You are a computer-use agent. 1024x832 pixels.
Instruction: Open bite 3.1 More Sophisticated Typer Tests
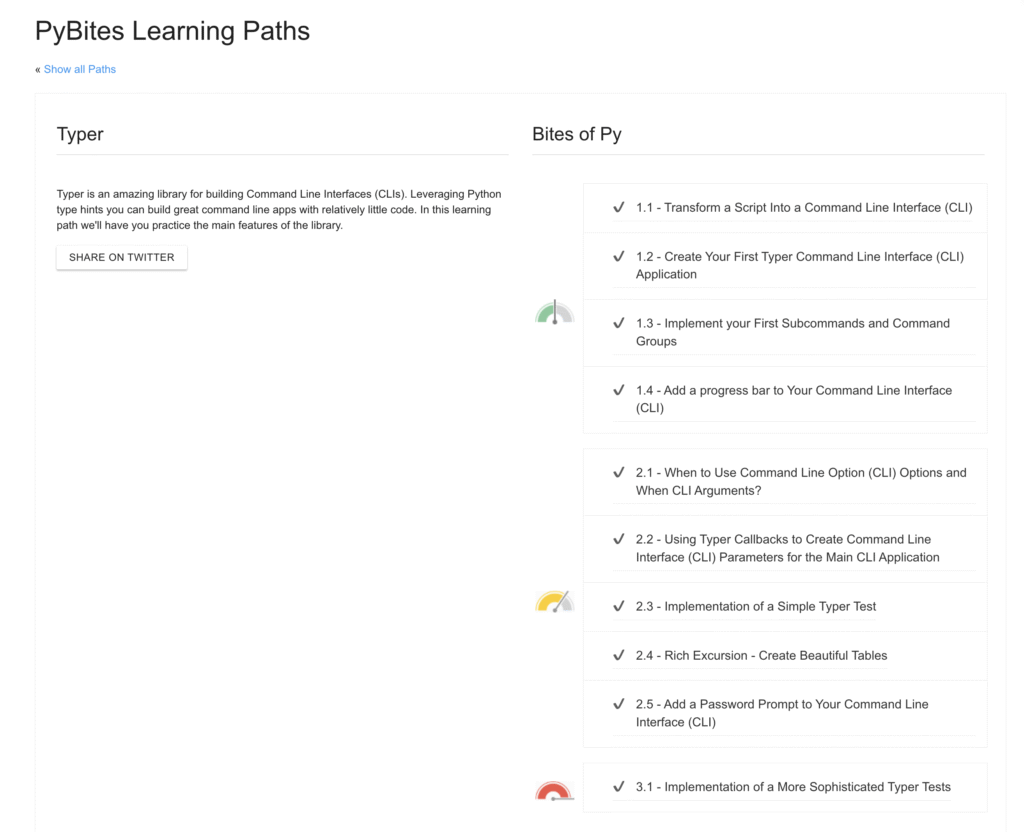pos(793,787)
